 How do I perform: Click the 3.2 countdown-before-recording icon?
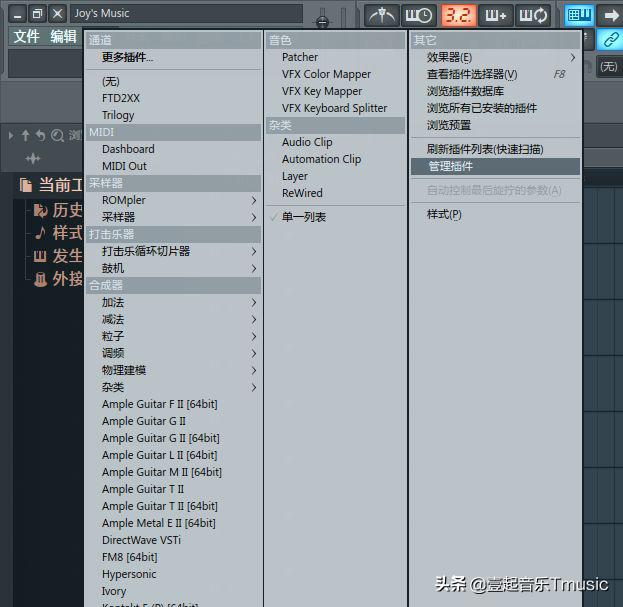coord(458,14)
